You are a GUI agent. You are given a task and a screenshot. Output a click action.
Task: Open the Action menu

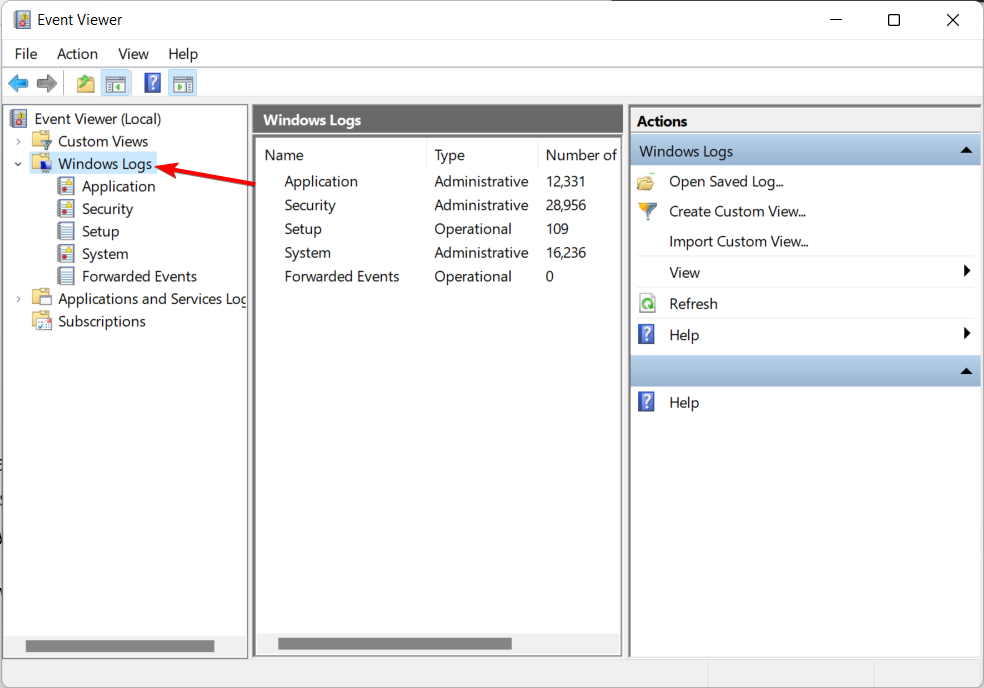tap(77, 54)
